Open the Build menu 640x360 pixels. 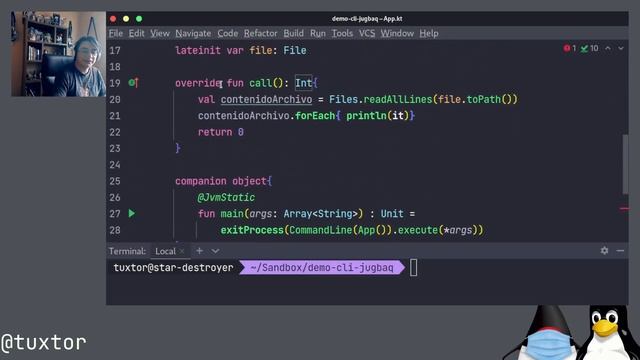coord(293,33)
